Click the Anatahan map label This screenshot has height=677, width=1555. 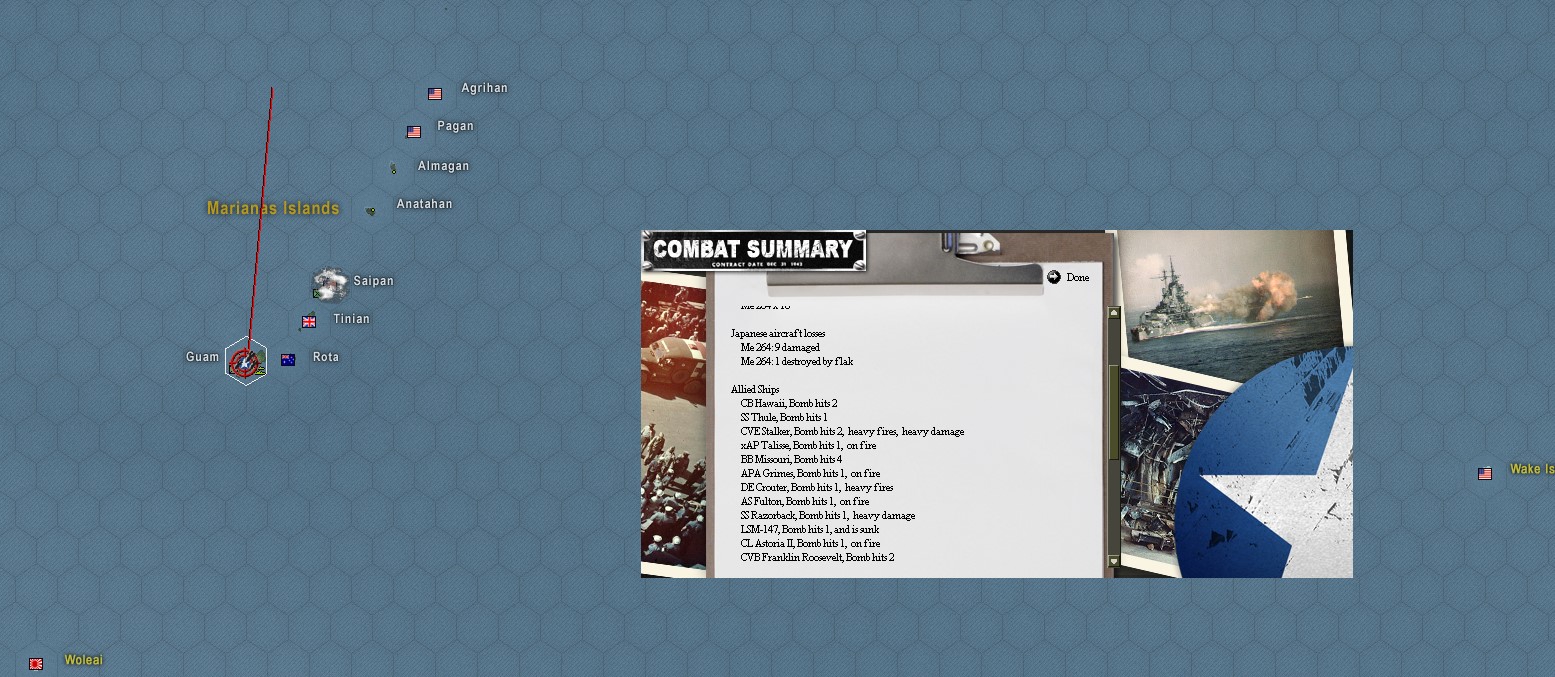425,204
